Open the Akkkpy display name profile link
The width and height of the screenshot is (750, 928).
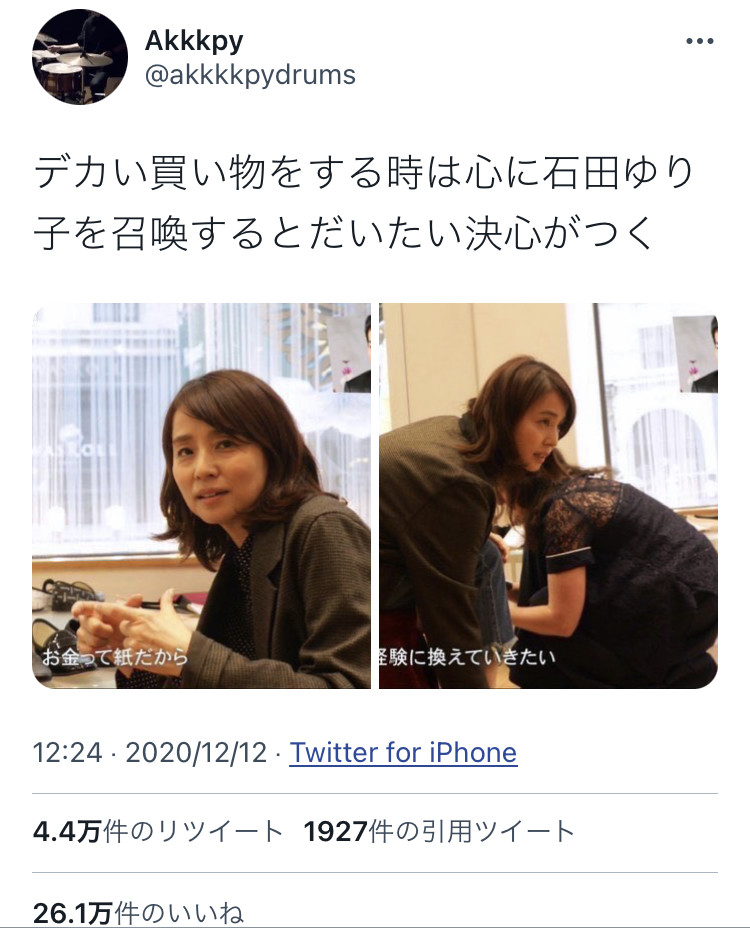pyautogui.click(x=194, y=41)
